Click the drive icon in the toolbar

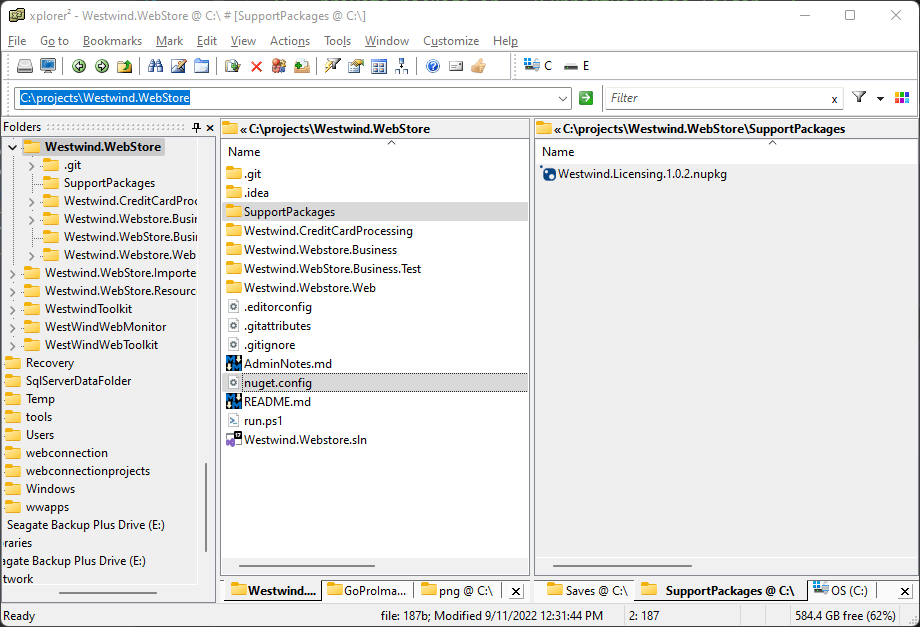tap(25, 66)
